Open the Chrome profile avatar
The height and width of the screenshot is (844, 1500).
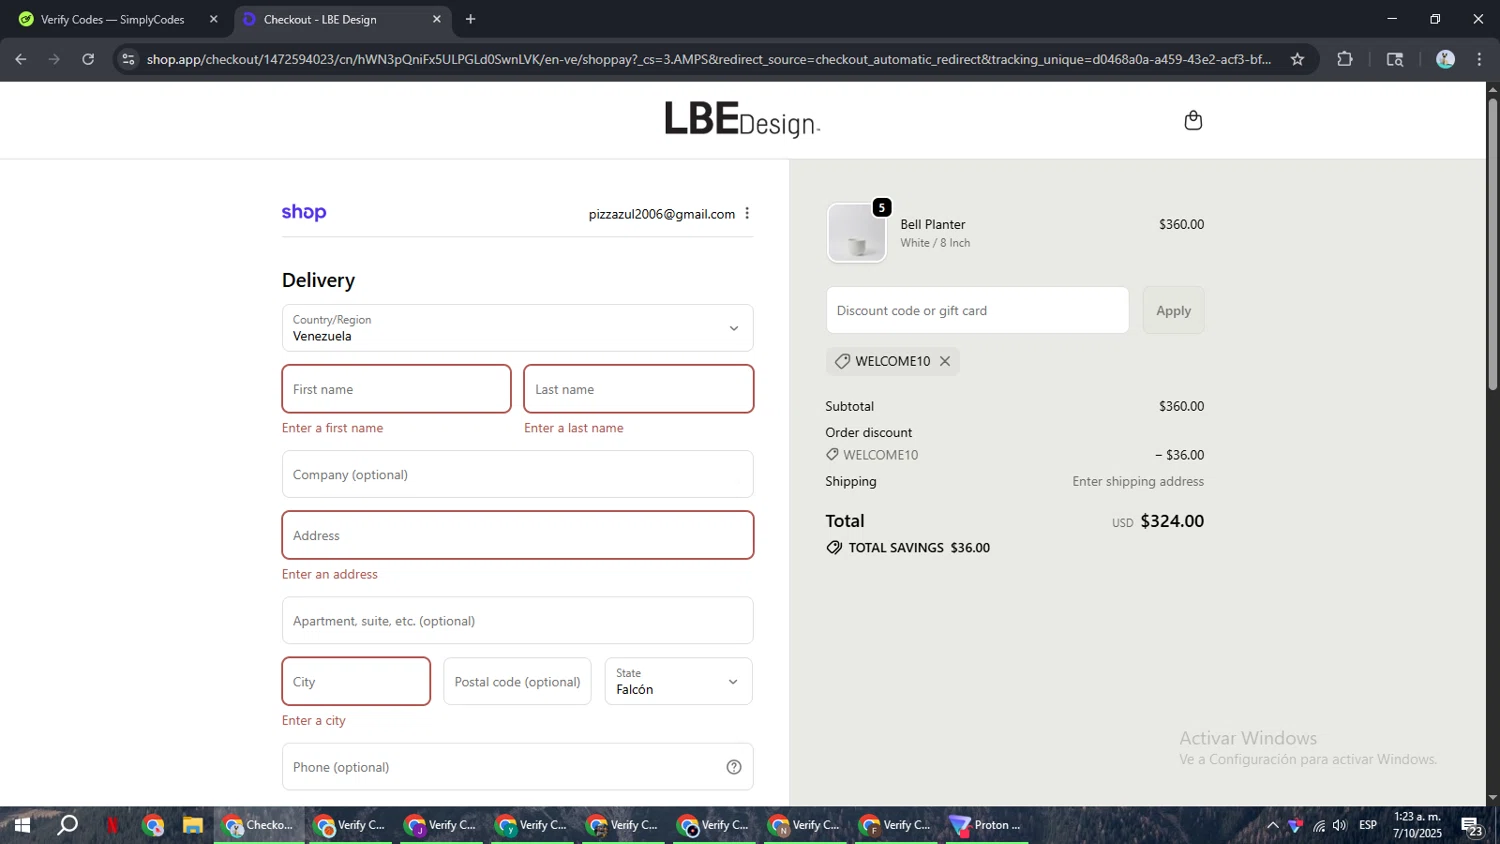1445,59
